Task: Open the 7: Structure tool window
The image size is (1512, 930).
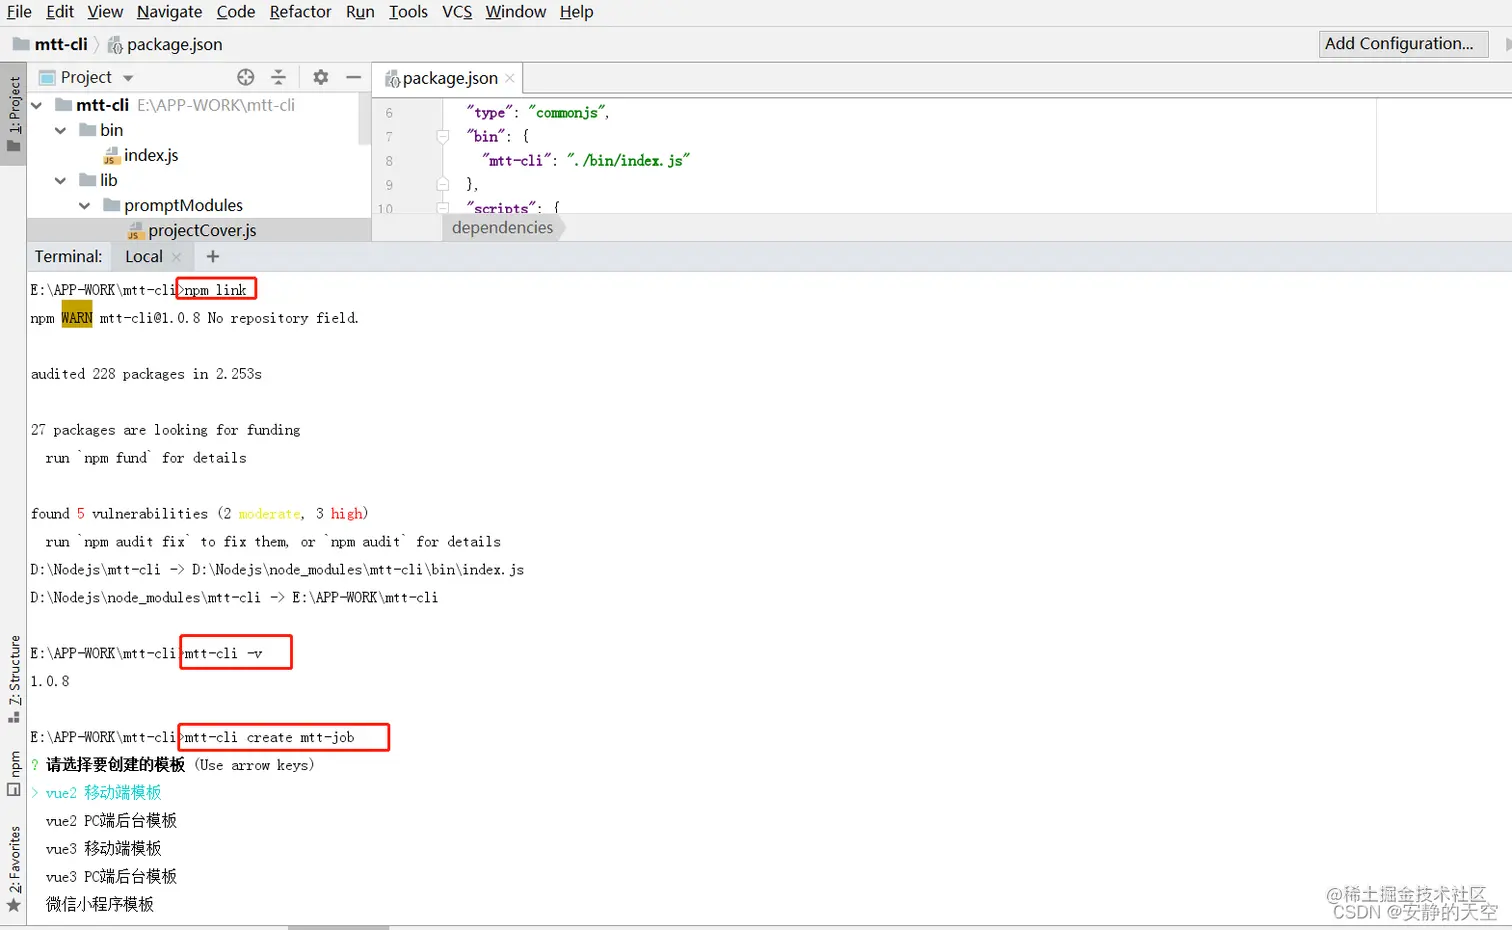Action: click(x=13, y=679)
